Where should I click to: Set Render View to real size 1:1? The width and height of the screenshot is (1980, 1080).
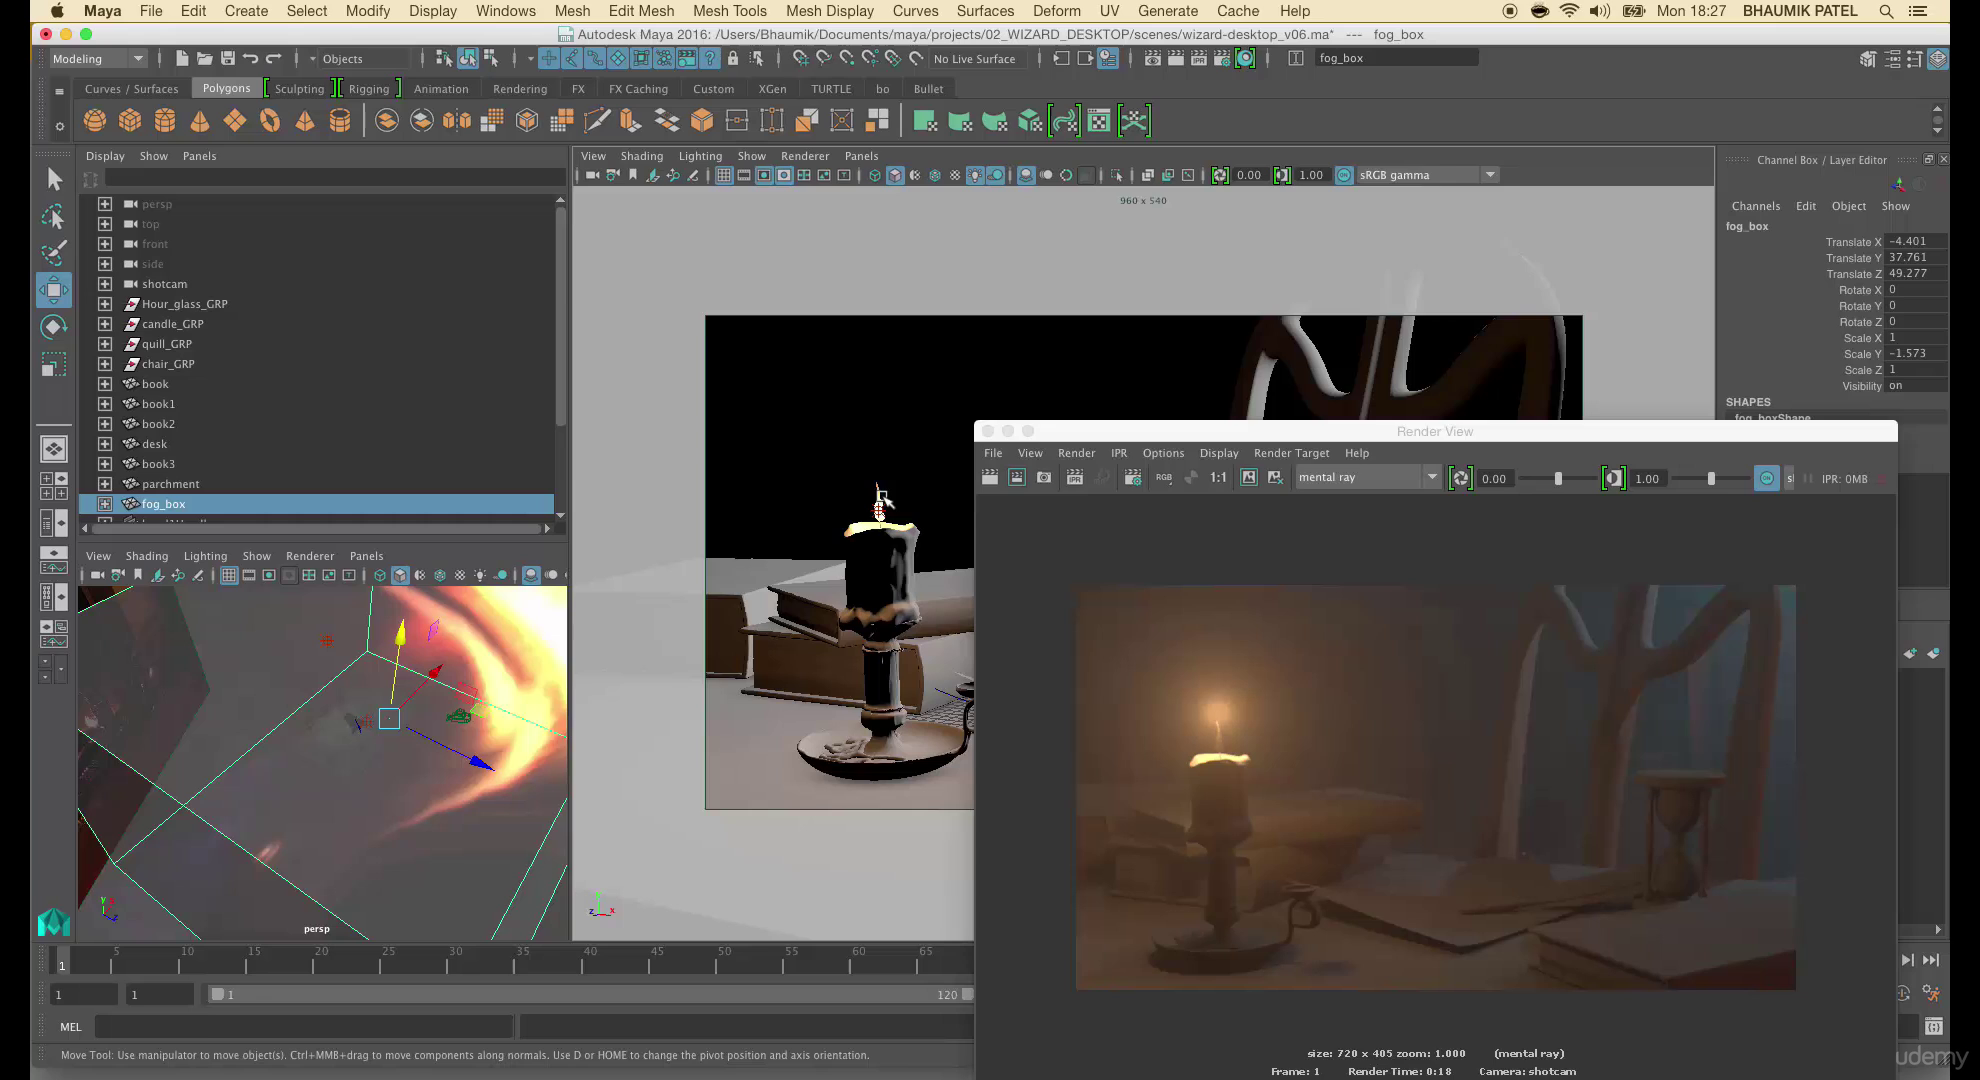coord(1218,478)
